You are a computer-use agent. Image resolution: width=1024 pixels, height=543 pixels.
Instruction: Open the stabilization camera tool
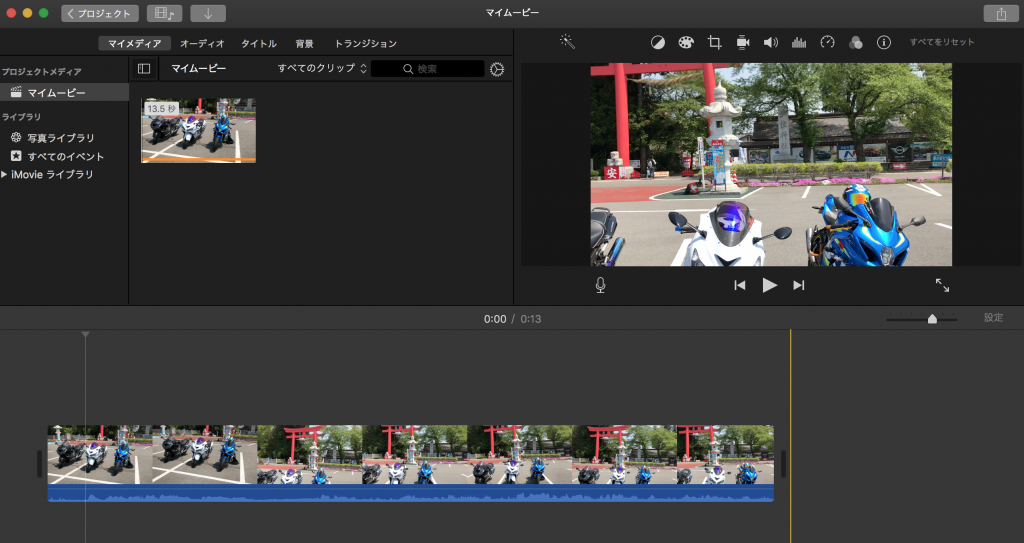click(743, 42)
